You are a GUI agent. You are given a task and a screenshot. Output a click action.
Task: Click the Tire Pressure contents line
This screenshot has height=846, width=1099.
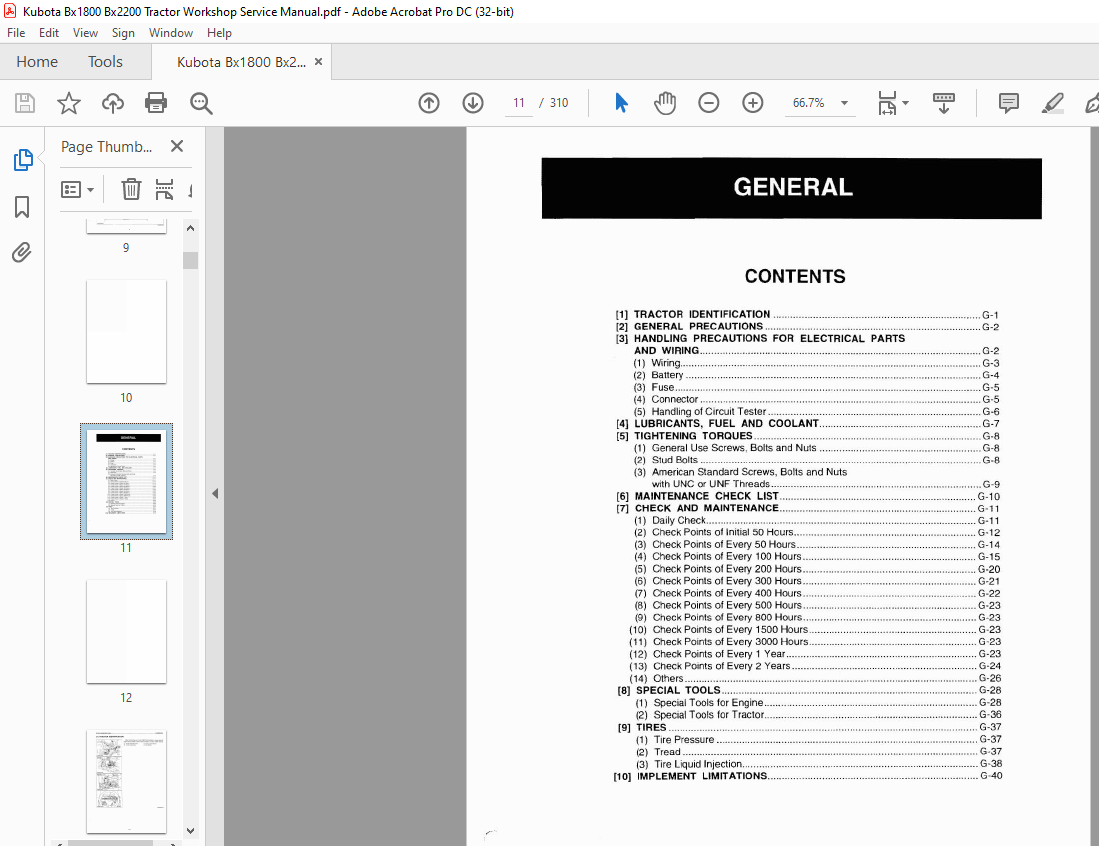(x=819, y=739)
